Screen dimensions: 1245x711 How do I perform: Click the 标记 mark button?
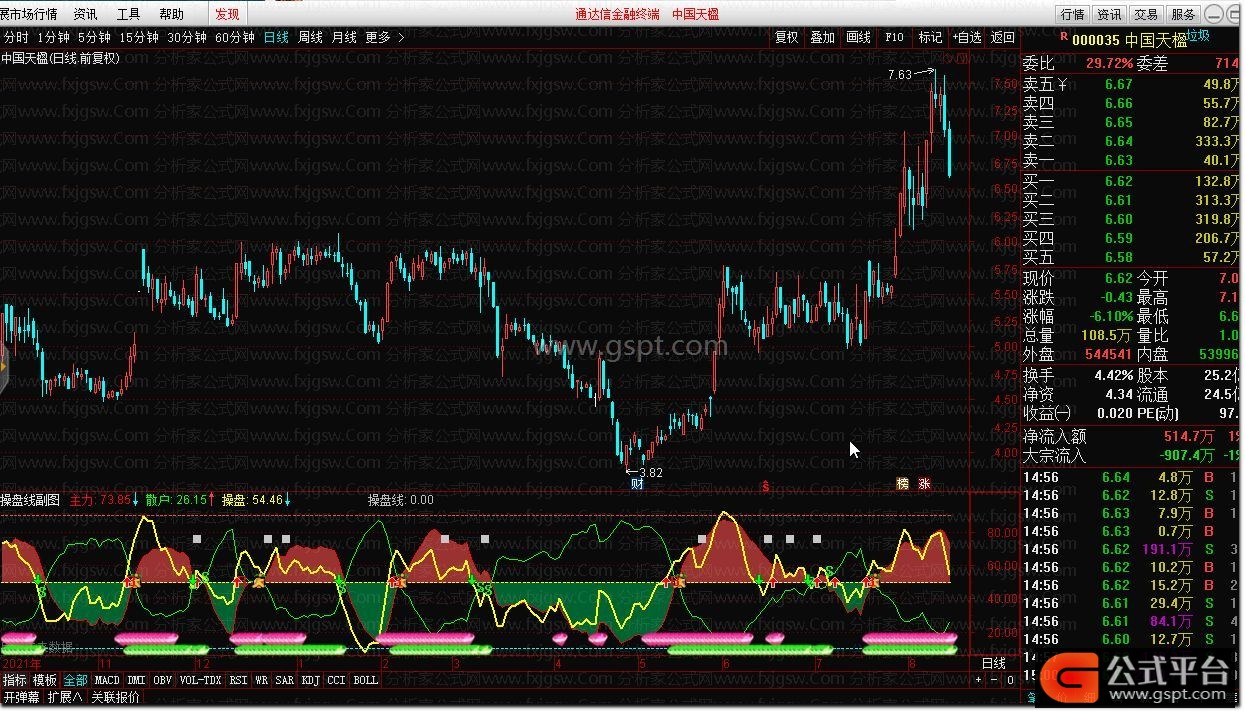click(930, 37)
